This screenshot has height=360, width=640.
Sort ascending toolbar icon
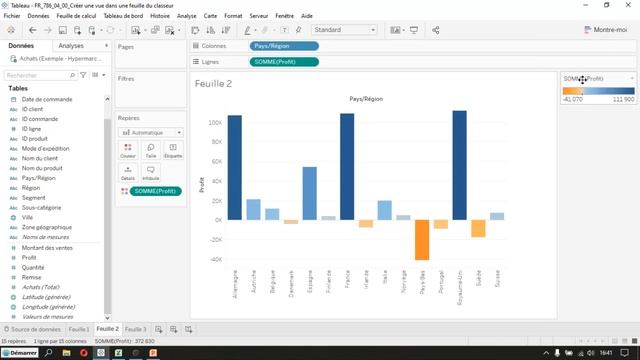[211, 30]
